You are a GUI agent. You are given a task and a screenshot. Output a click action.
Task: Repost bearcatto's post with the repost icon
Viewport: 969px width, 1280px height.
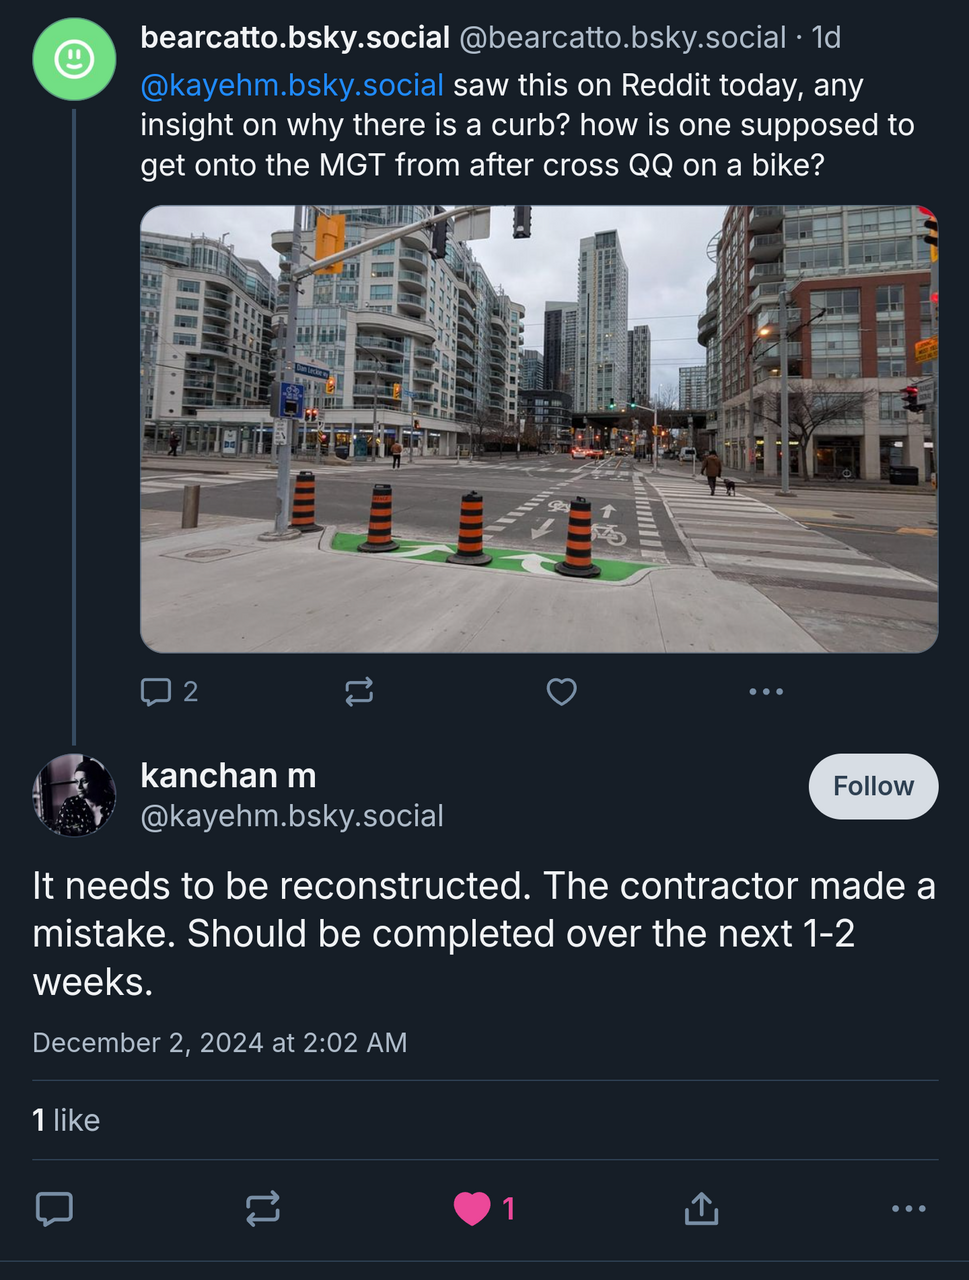[x=359, y=691]
